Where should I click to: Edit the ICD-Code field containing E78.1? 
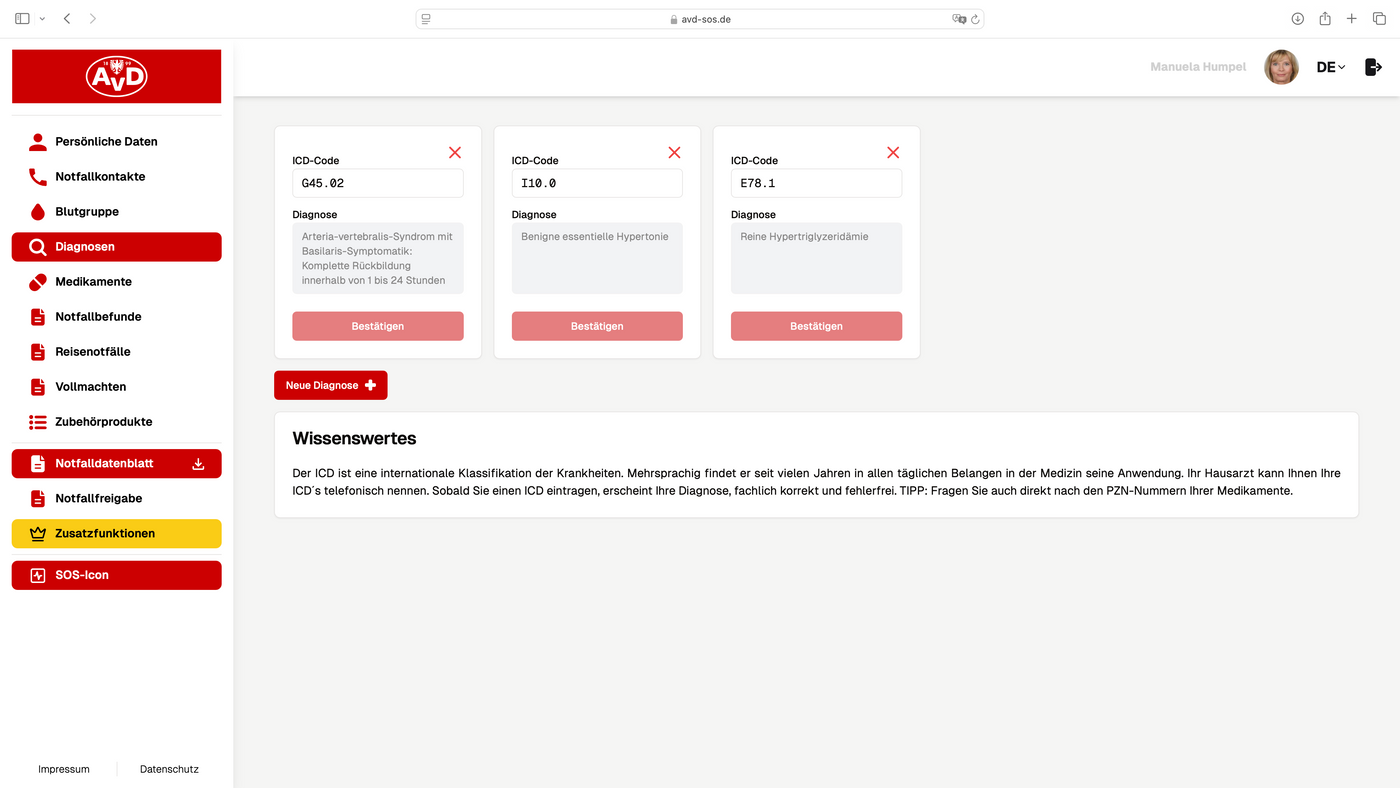[x=816, y=183]
